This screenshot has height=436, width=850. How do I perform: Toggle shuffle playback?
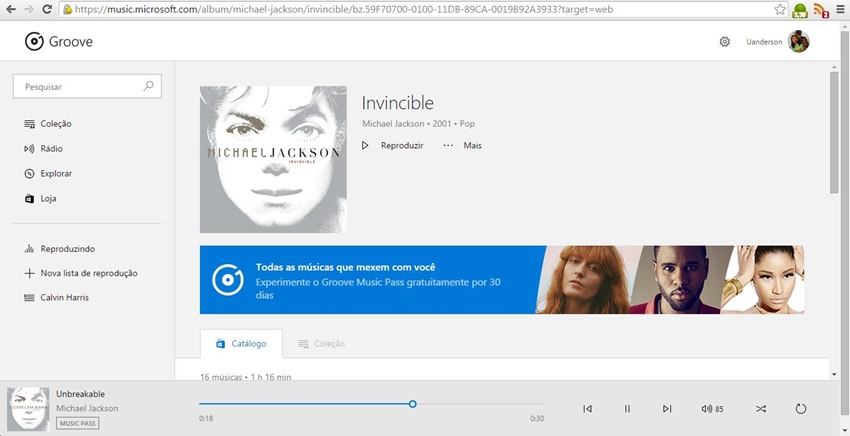tap(761, 409)
